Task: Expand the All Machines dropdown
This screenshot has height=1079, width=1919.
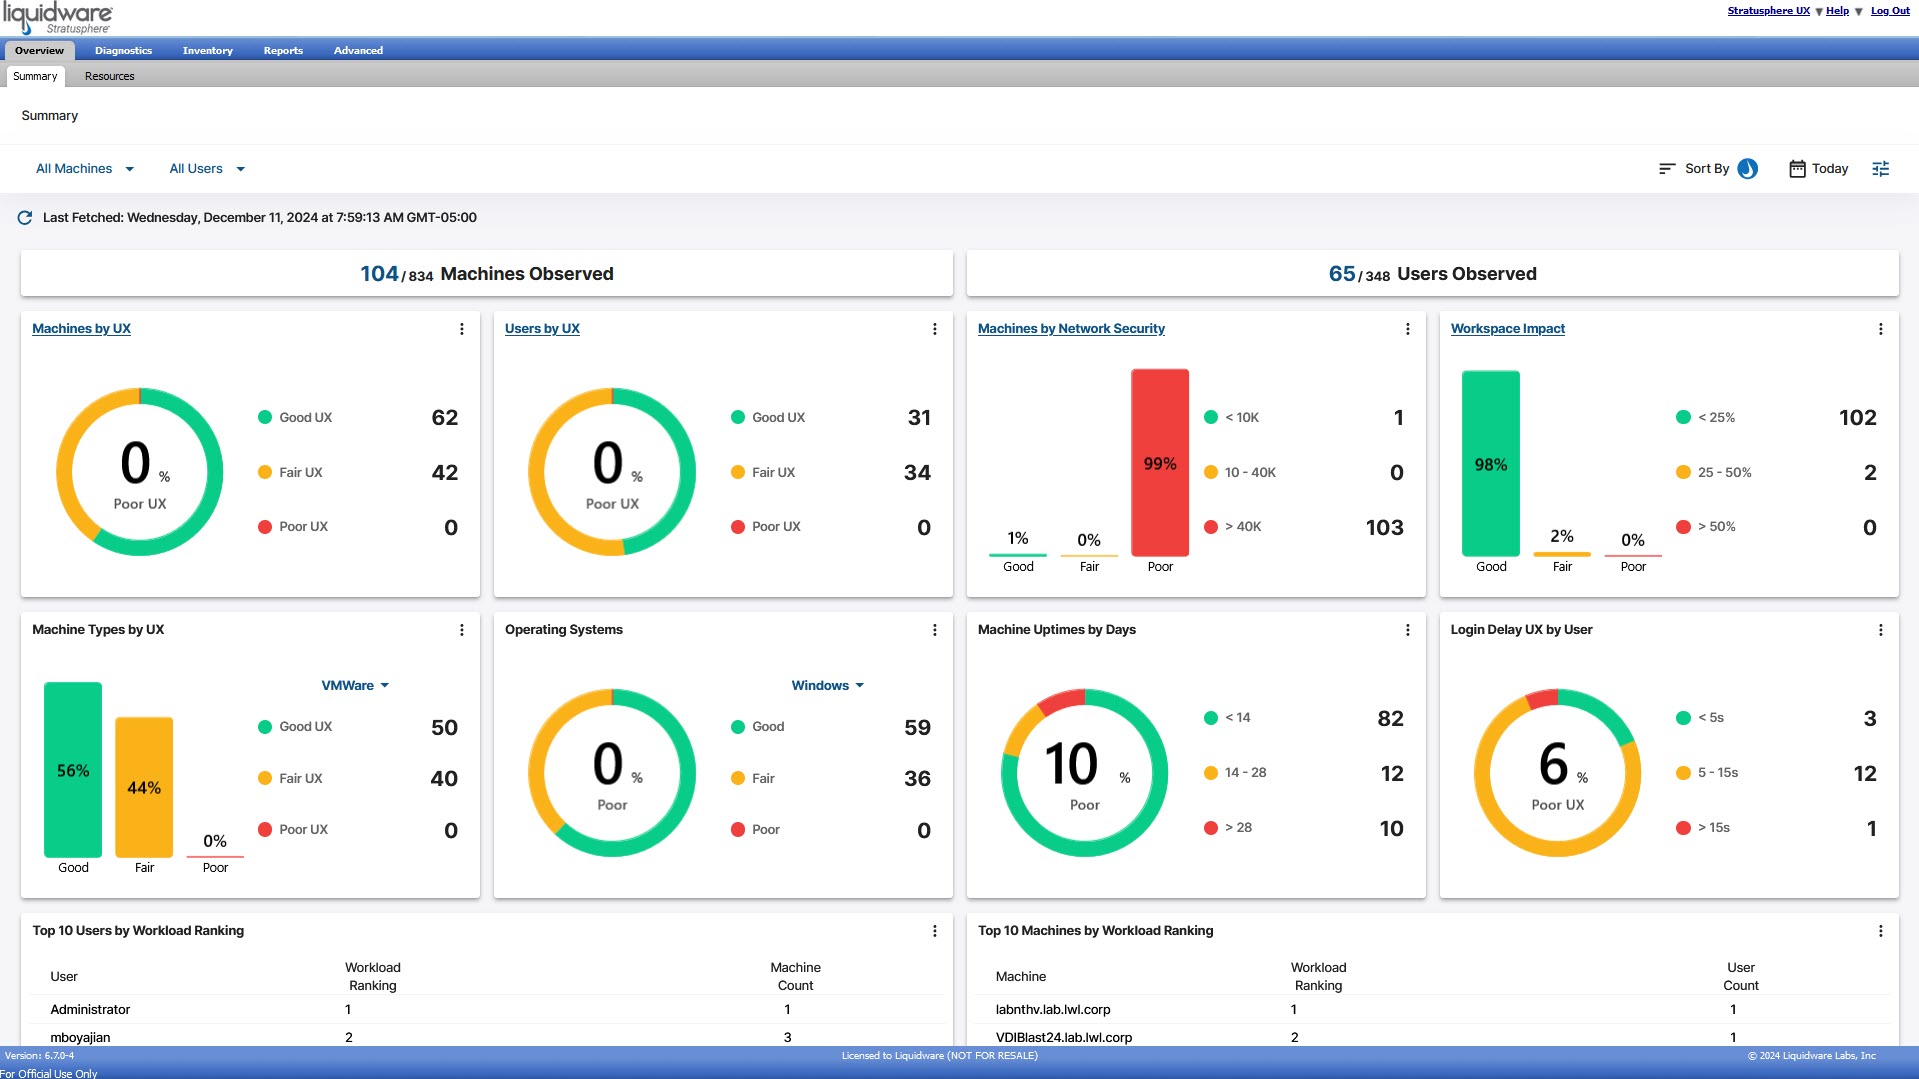Action: click(x=85, y=169)
